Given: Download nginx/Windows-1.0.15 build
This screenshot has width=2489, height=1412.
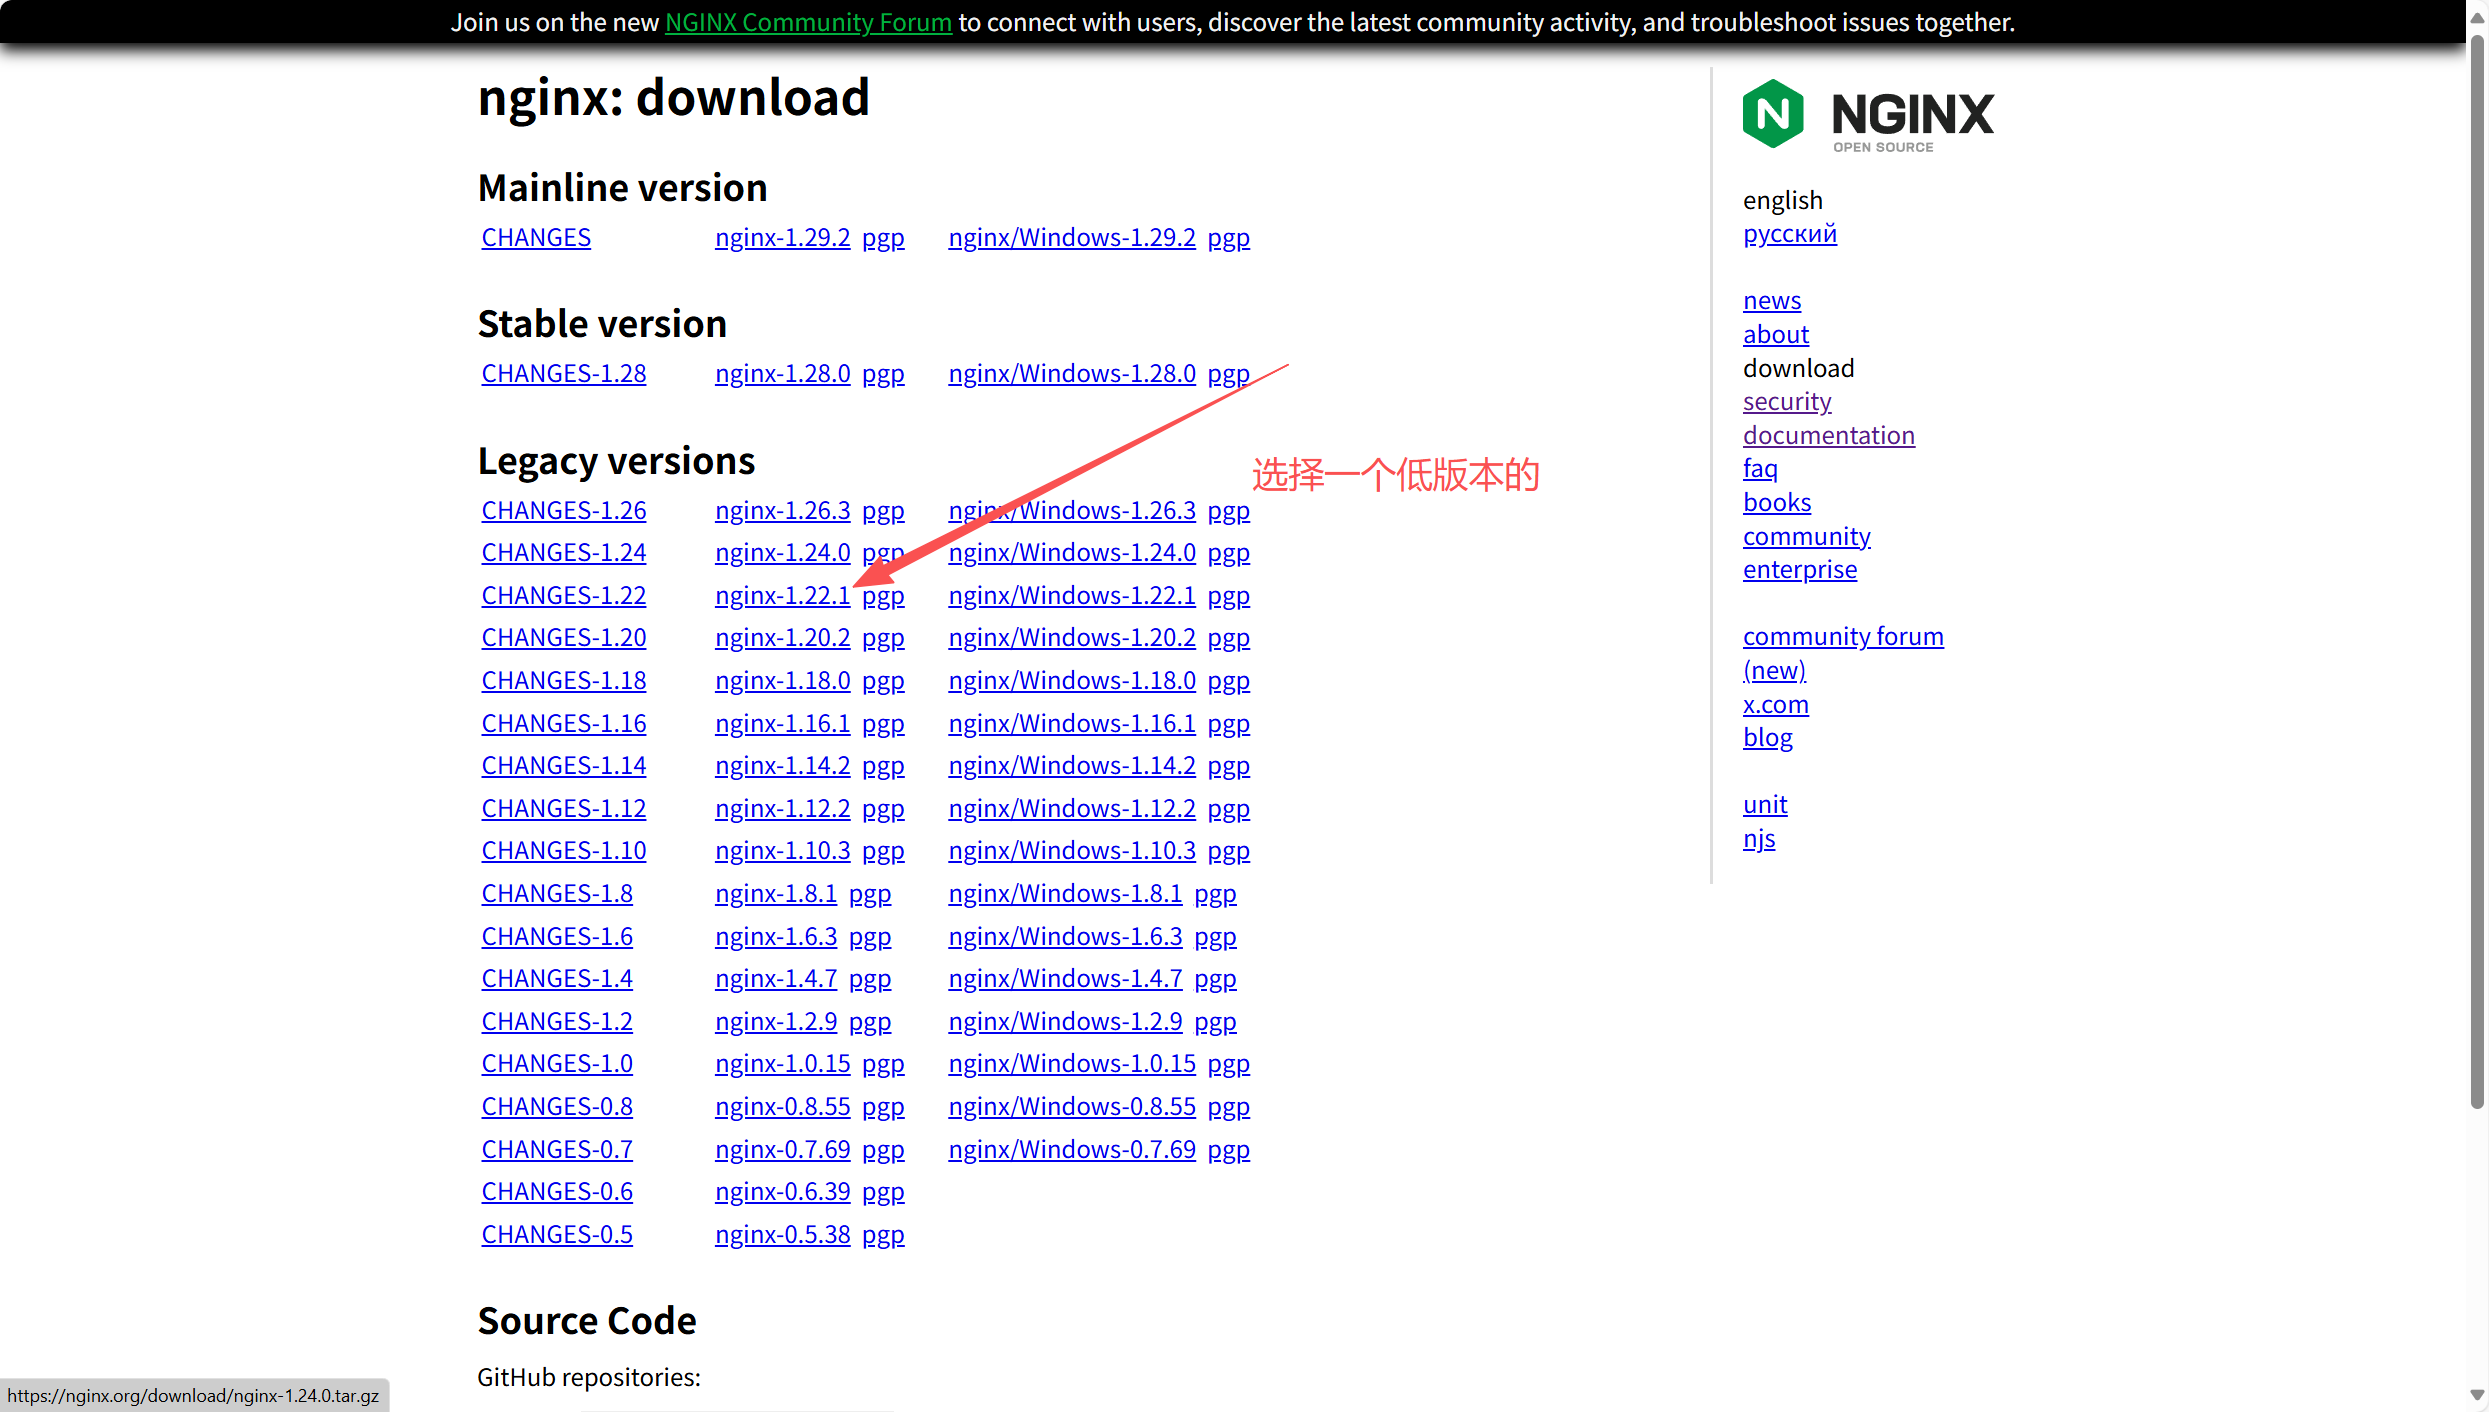Looking at the screenshot, I should pos(1071,1064).
